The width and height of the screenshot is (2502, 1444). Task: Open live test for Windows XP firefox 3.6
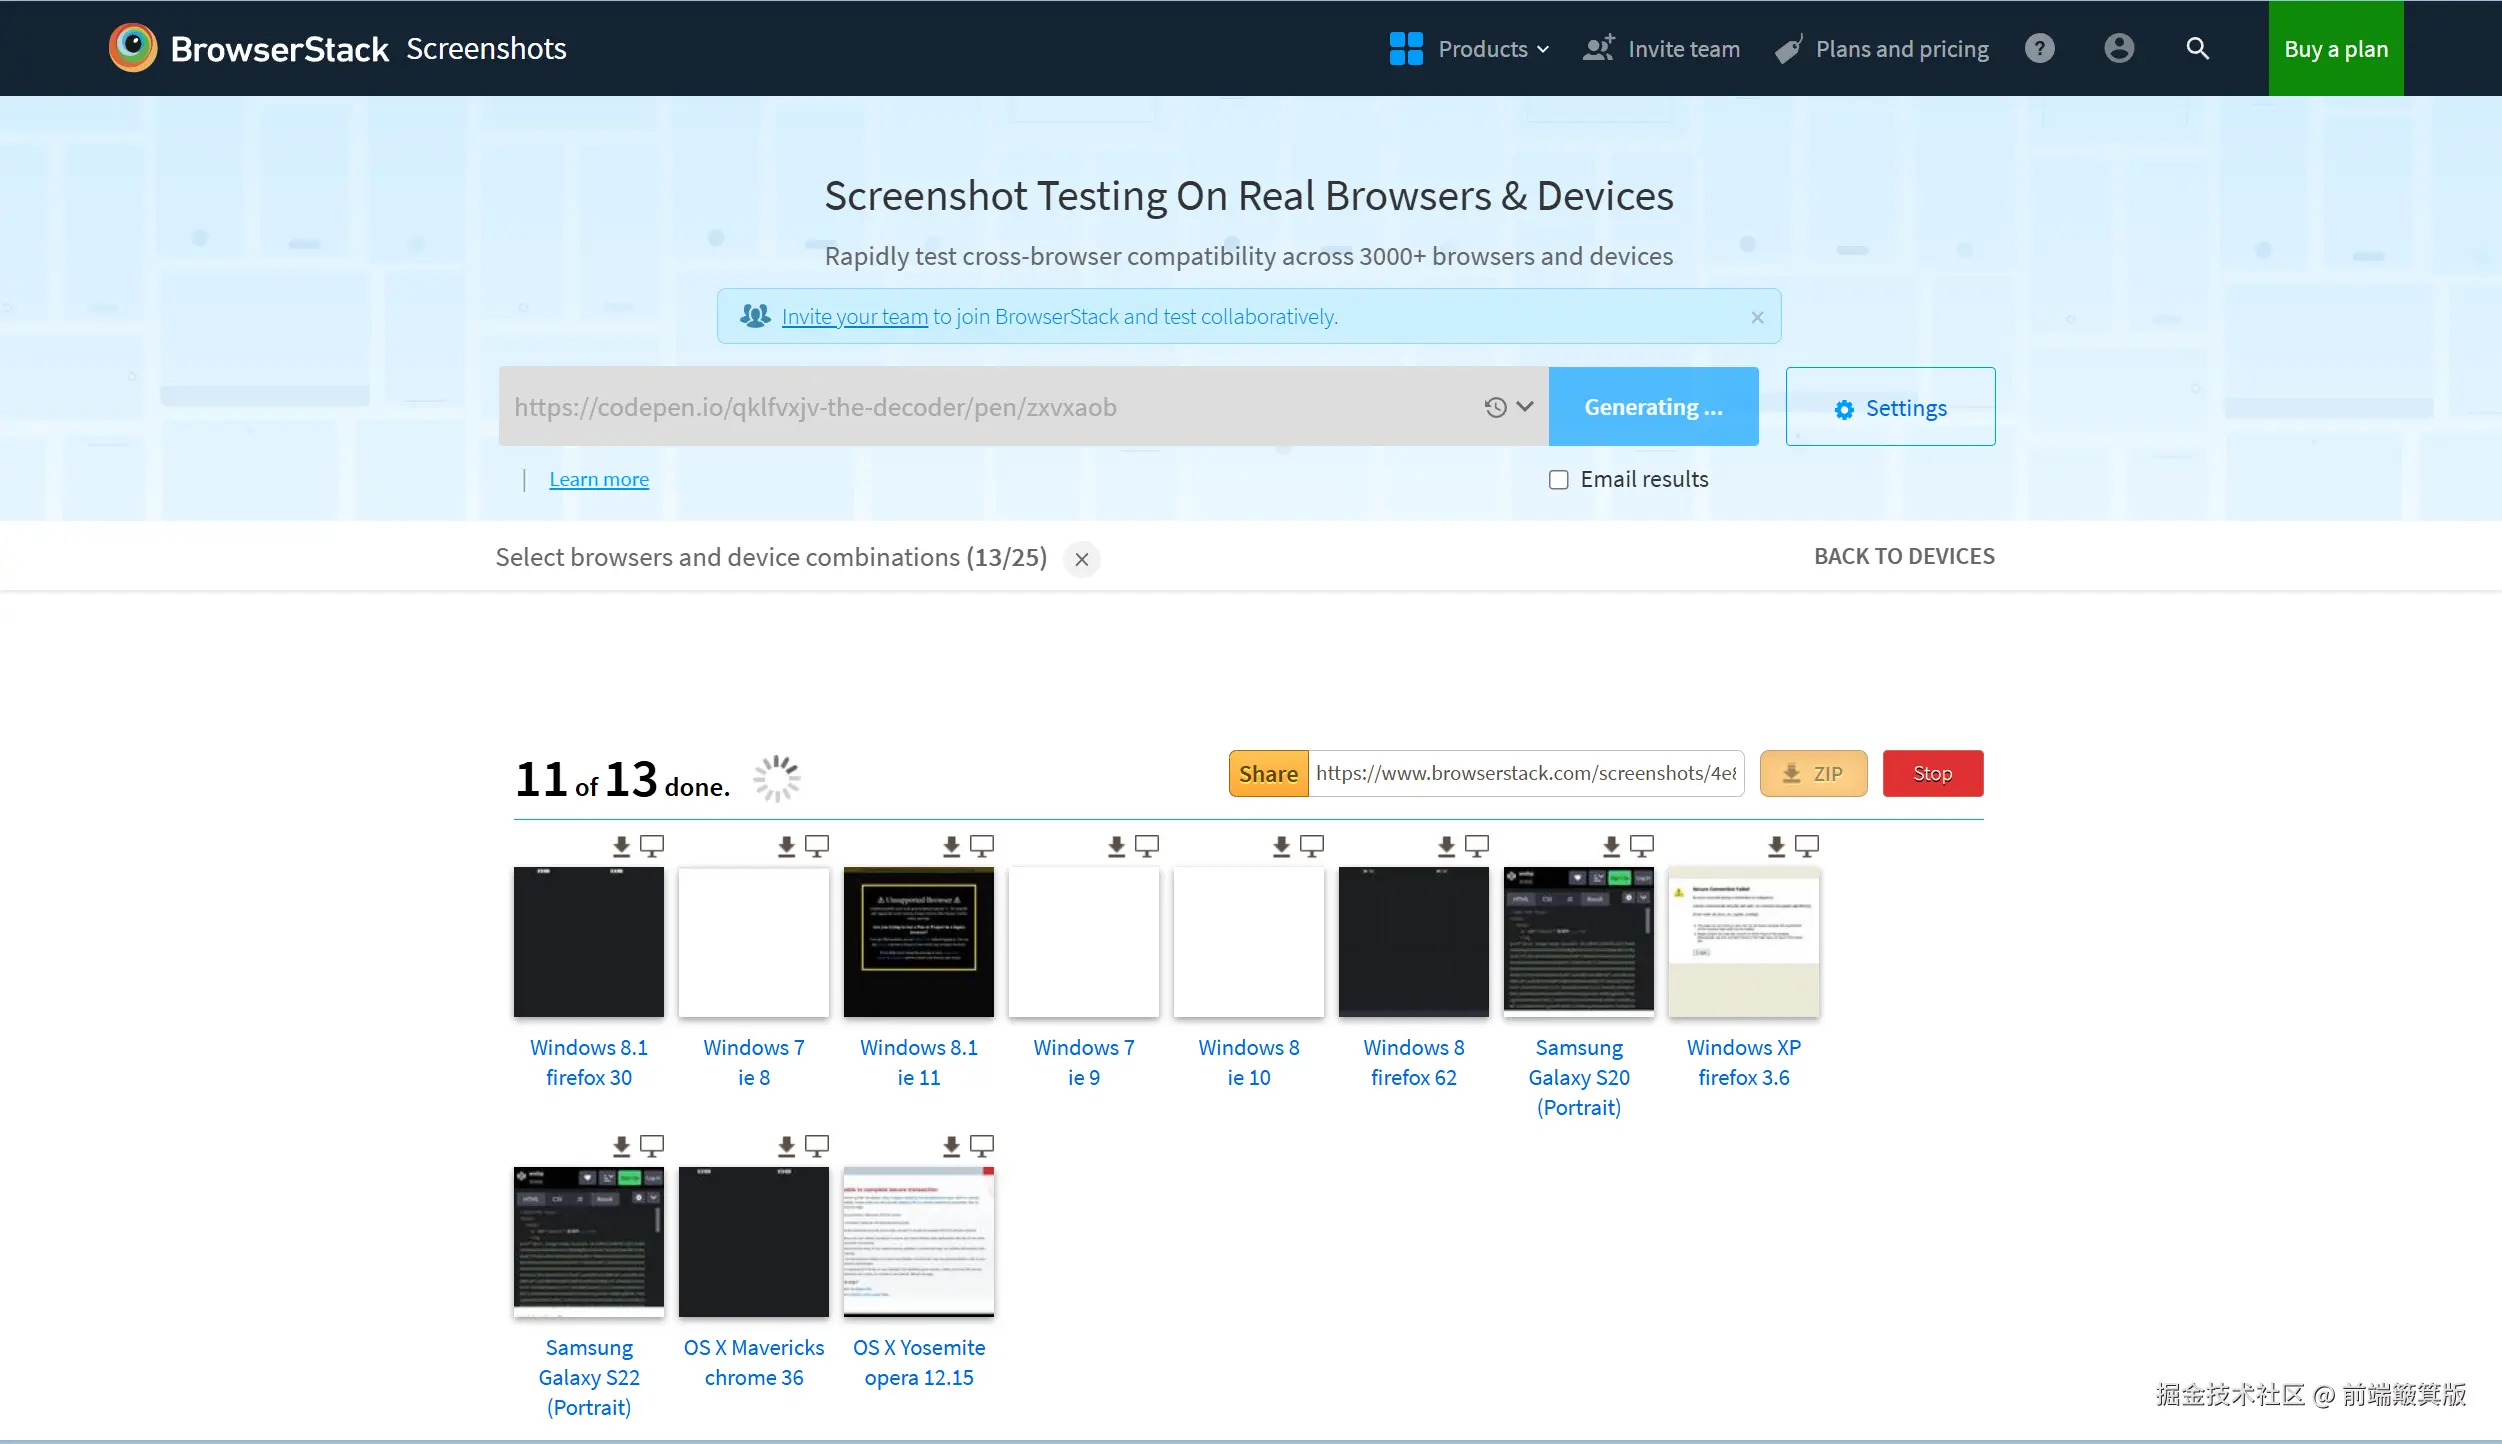tap(1806, 846)
